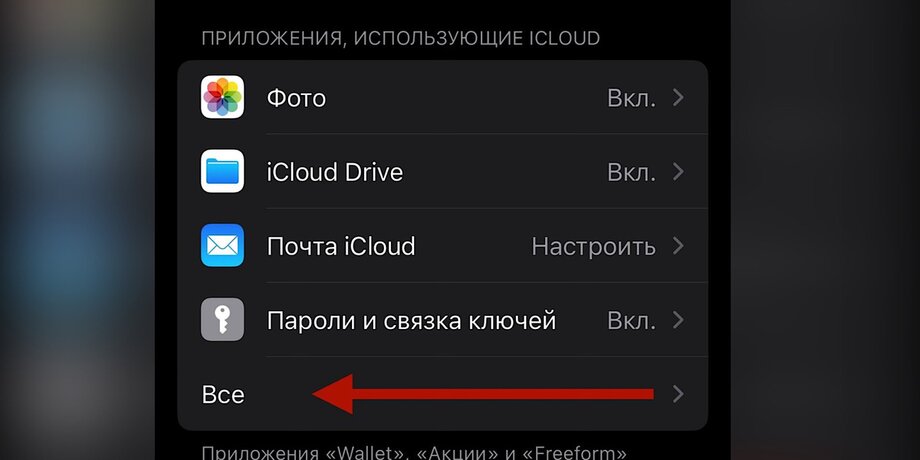Click the ПРИЛОЖЕНИЯ, ИСПОЛЬЗУЮЩИЕ ICLOUD section header
920x460 pixels.
pos(400,39)
